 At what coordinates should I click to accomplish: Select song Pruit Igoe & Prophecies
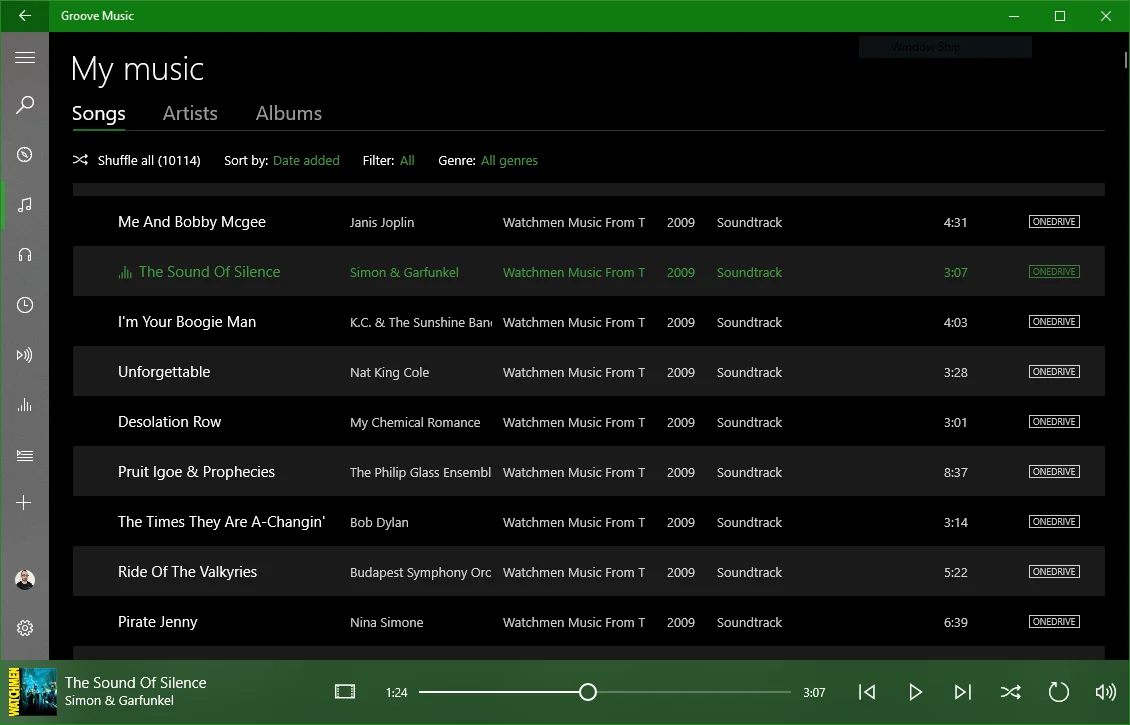pyautogui.click(x=588, y=471)
